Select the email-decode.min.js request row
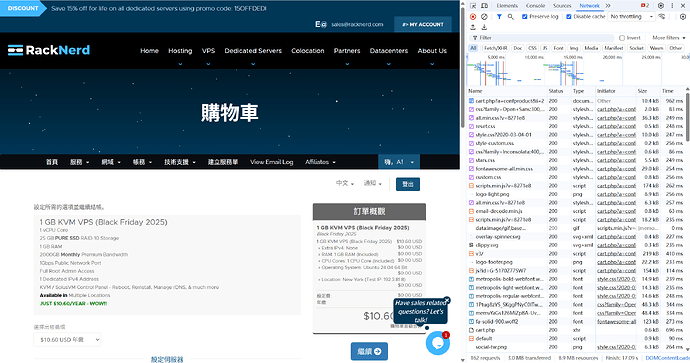The height and width of the screenshot is (363, 690). (576, 211)
